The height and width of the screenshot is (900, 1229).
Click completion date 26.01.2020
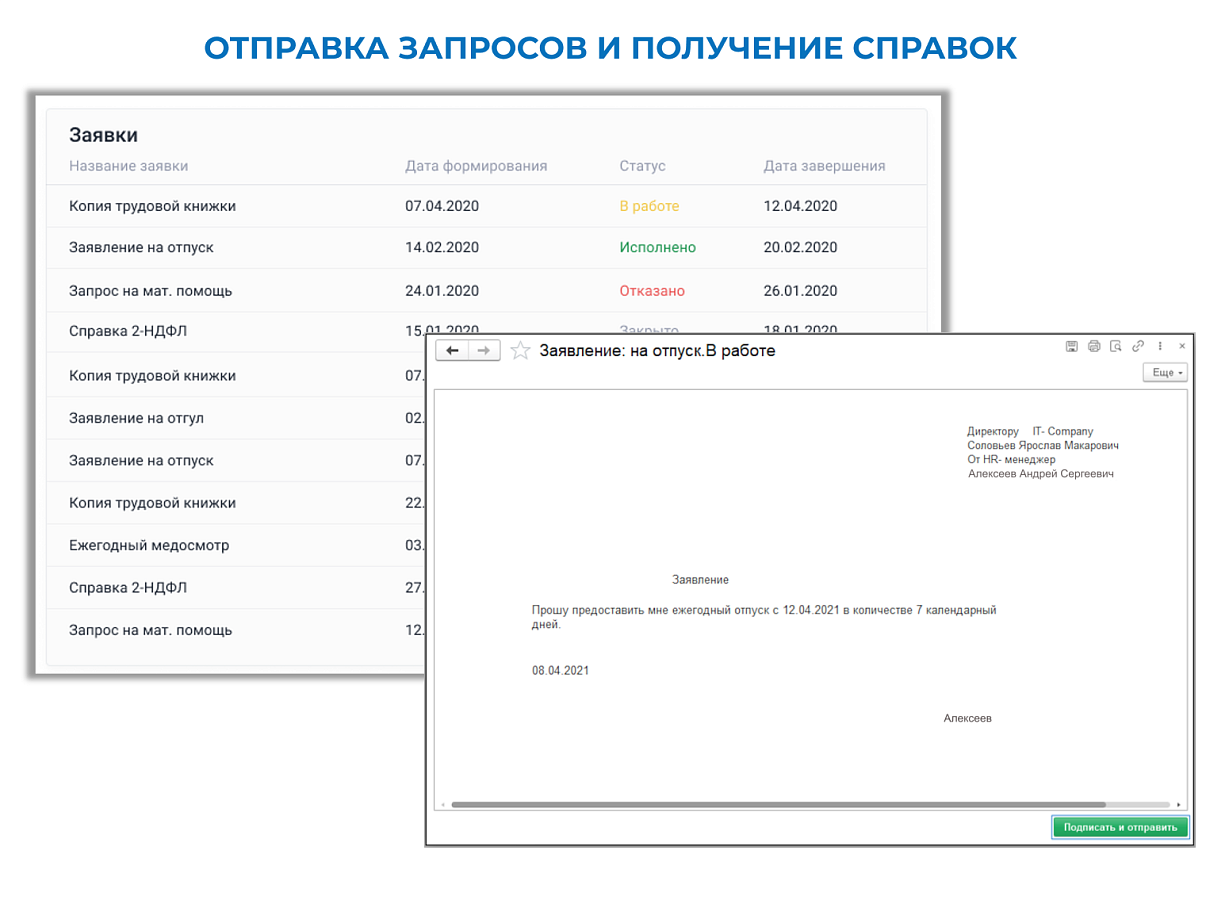(800, 291)
